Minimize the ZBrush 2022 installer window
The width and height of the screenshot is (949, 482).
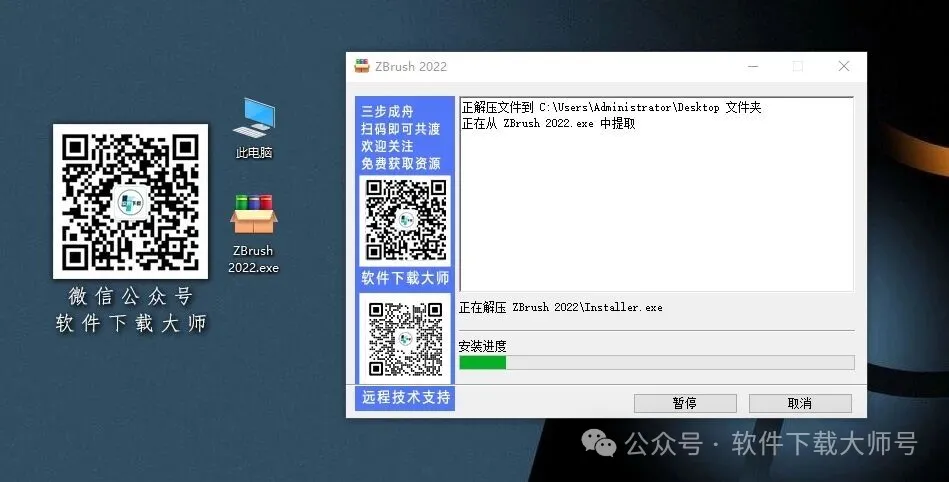[753, 67]
